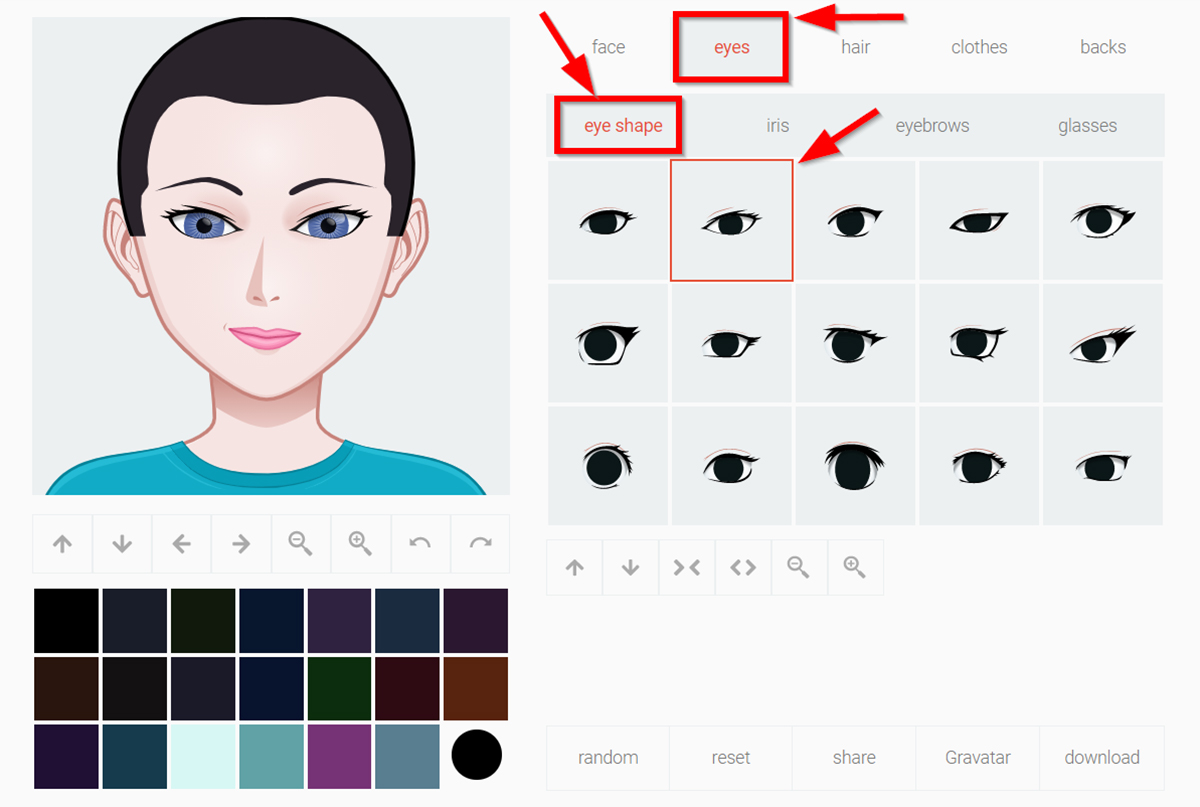The height and width of the screenshot is (807, 1200).
Task: Rotate the avatar clockwise
Action: coord(481,543)
